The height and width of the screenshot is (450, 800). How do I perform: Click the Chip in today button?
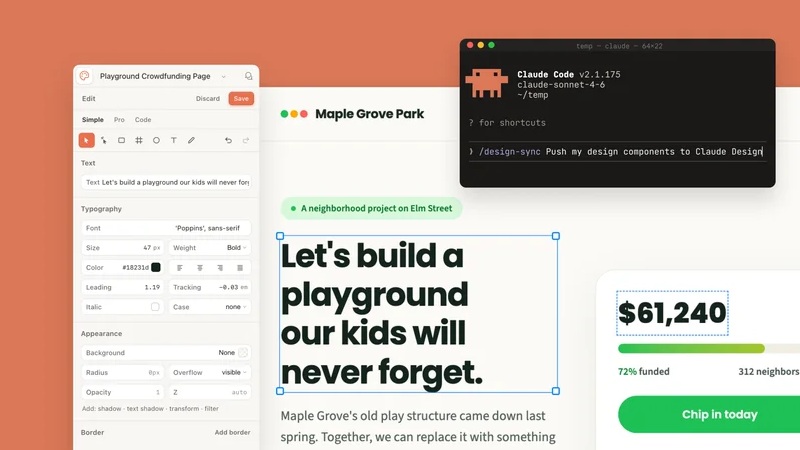[709, 414]
